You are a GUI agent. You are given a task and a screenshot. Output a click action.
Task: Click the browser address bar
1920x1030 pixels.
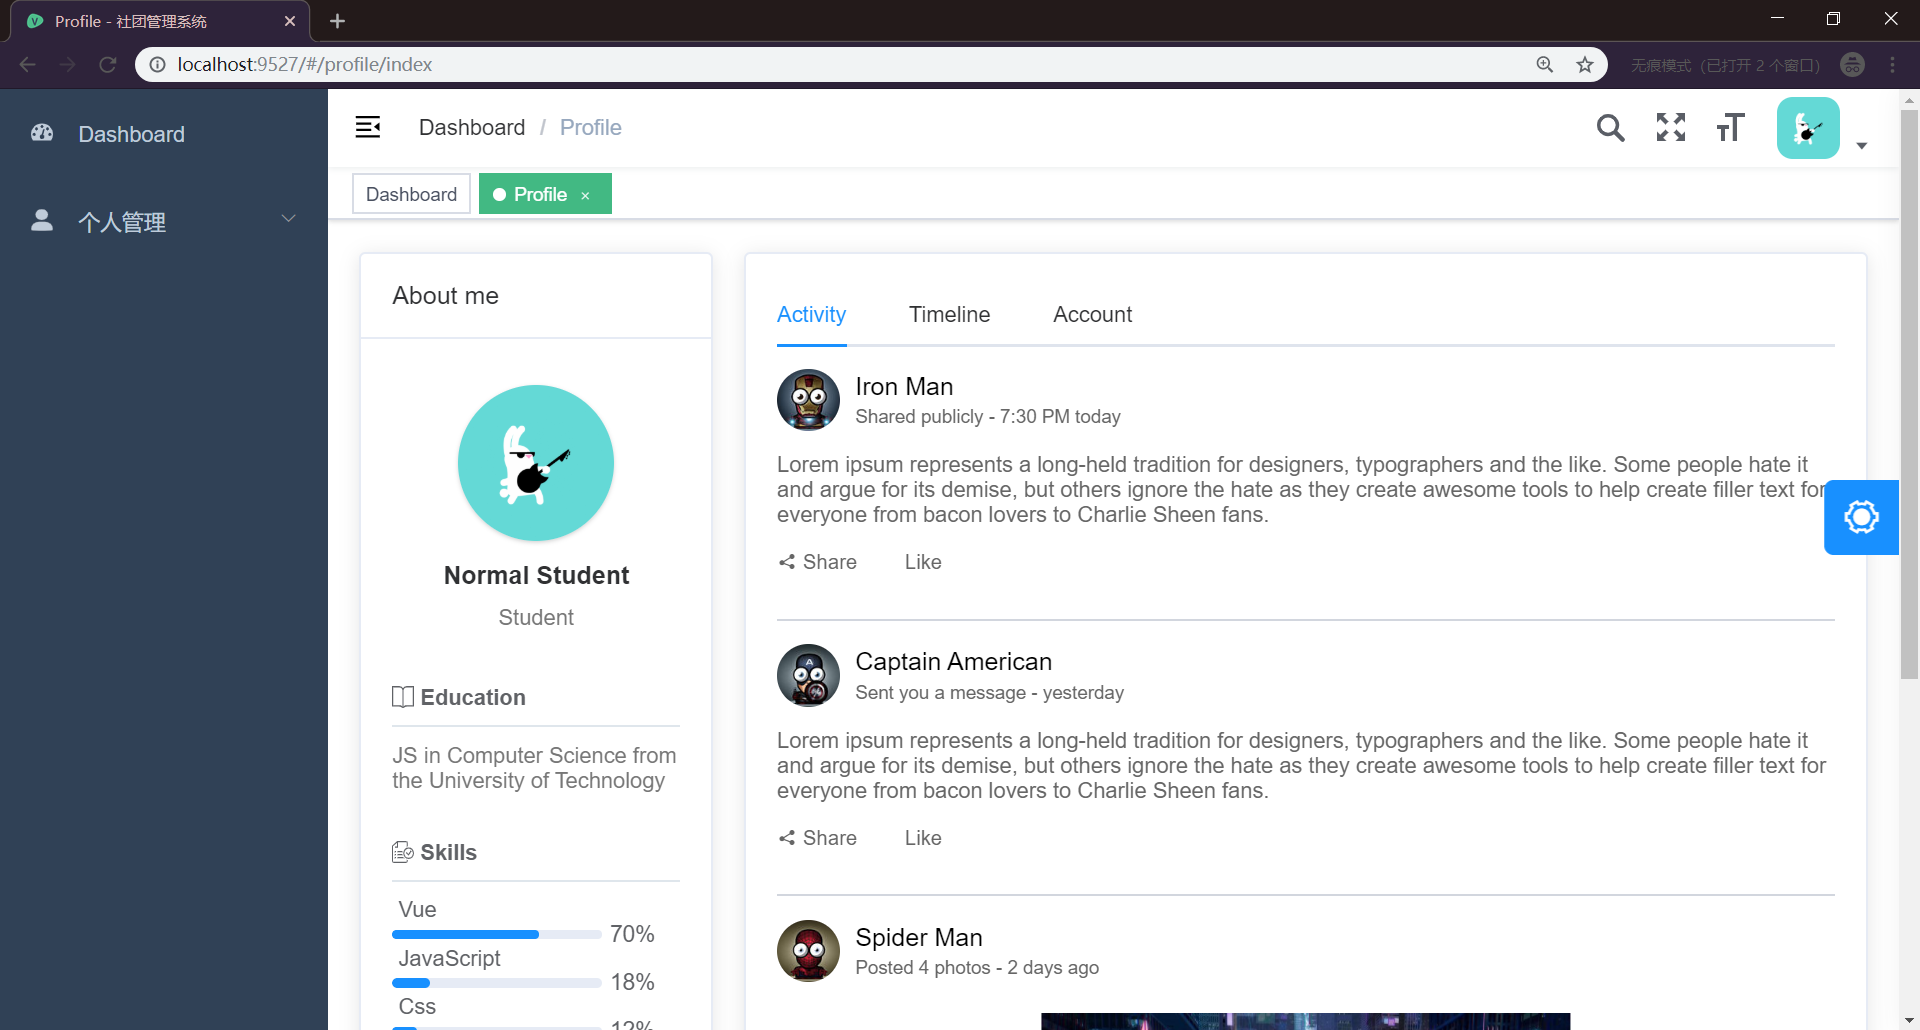800,65
